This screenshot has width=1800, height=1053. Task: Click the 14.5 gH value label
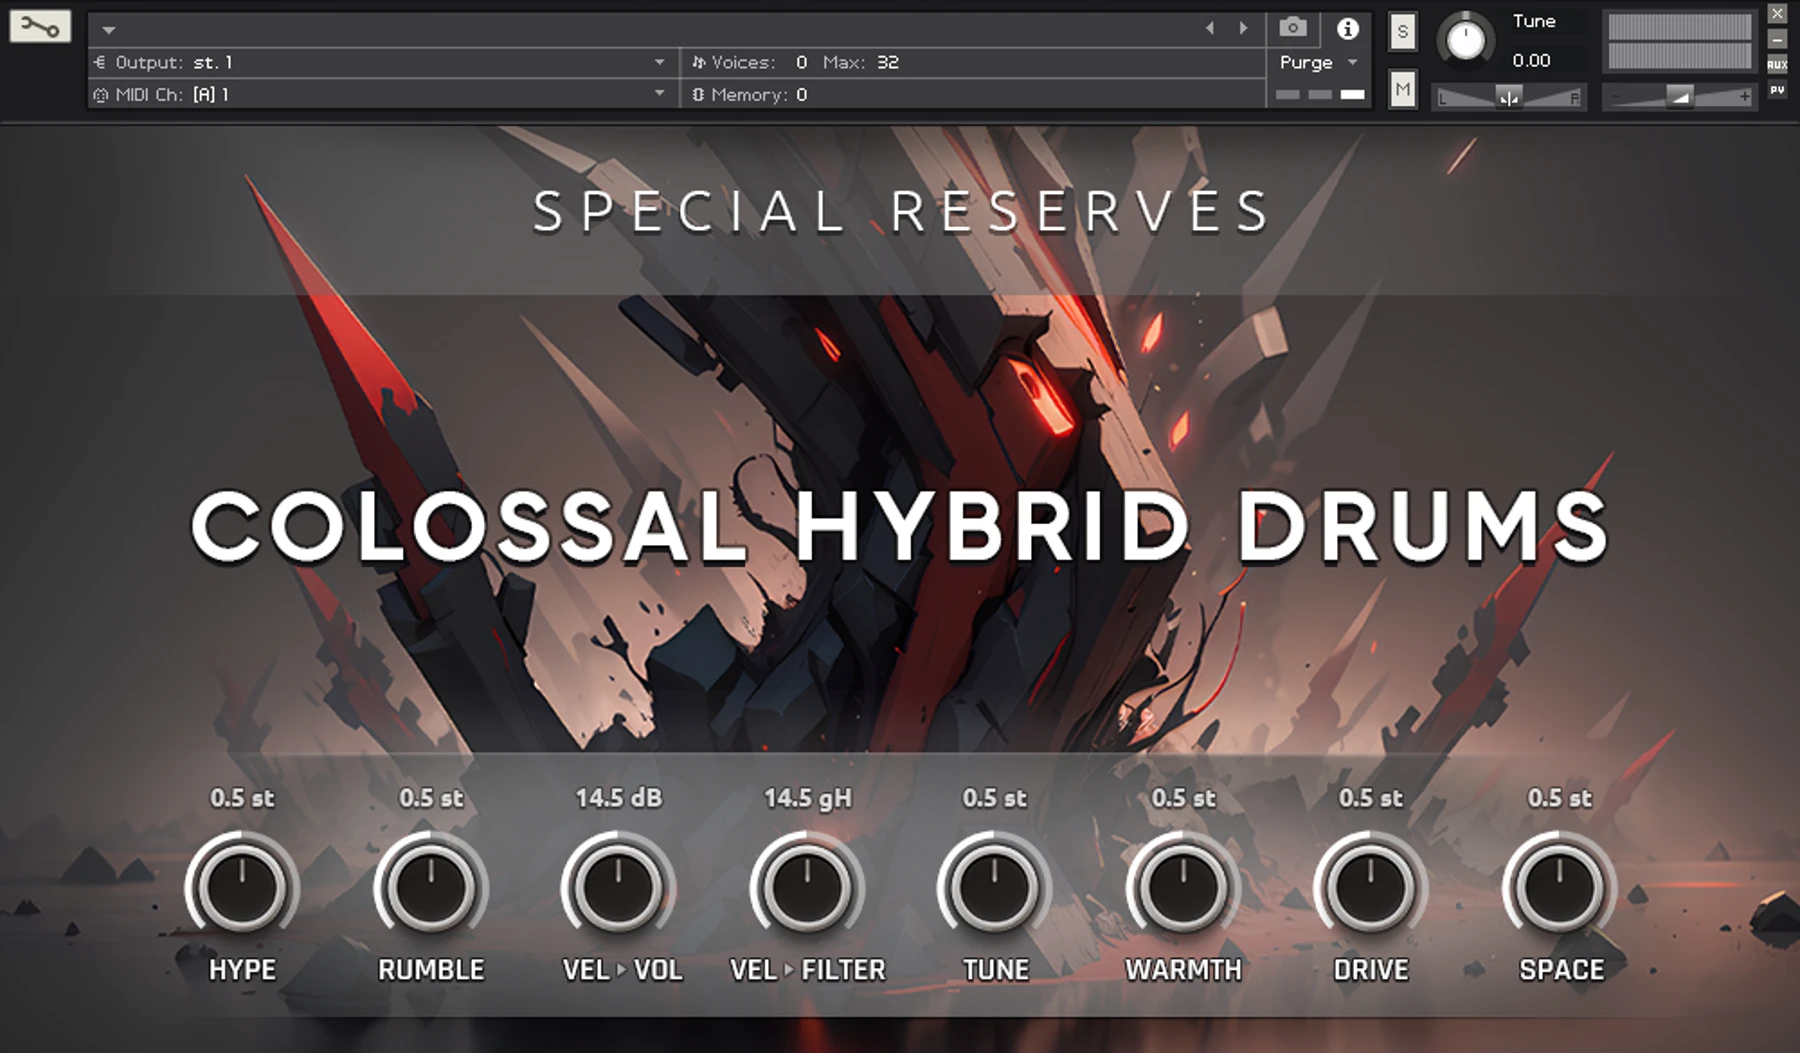(807, 798)
